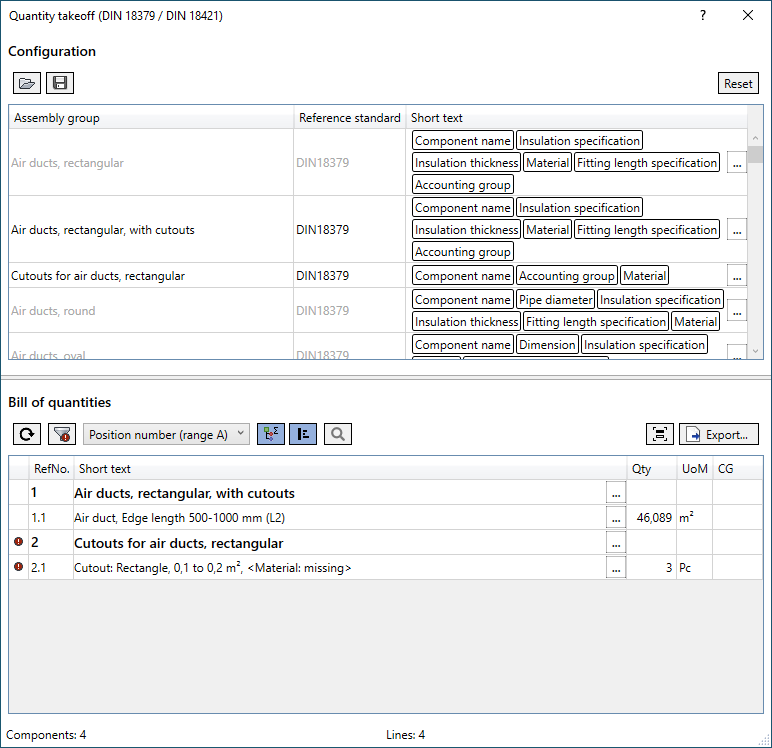Click Component name tag in Air ducts, round row
772x748 pixels.
[463, 299]
